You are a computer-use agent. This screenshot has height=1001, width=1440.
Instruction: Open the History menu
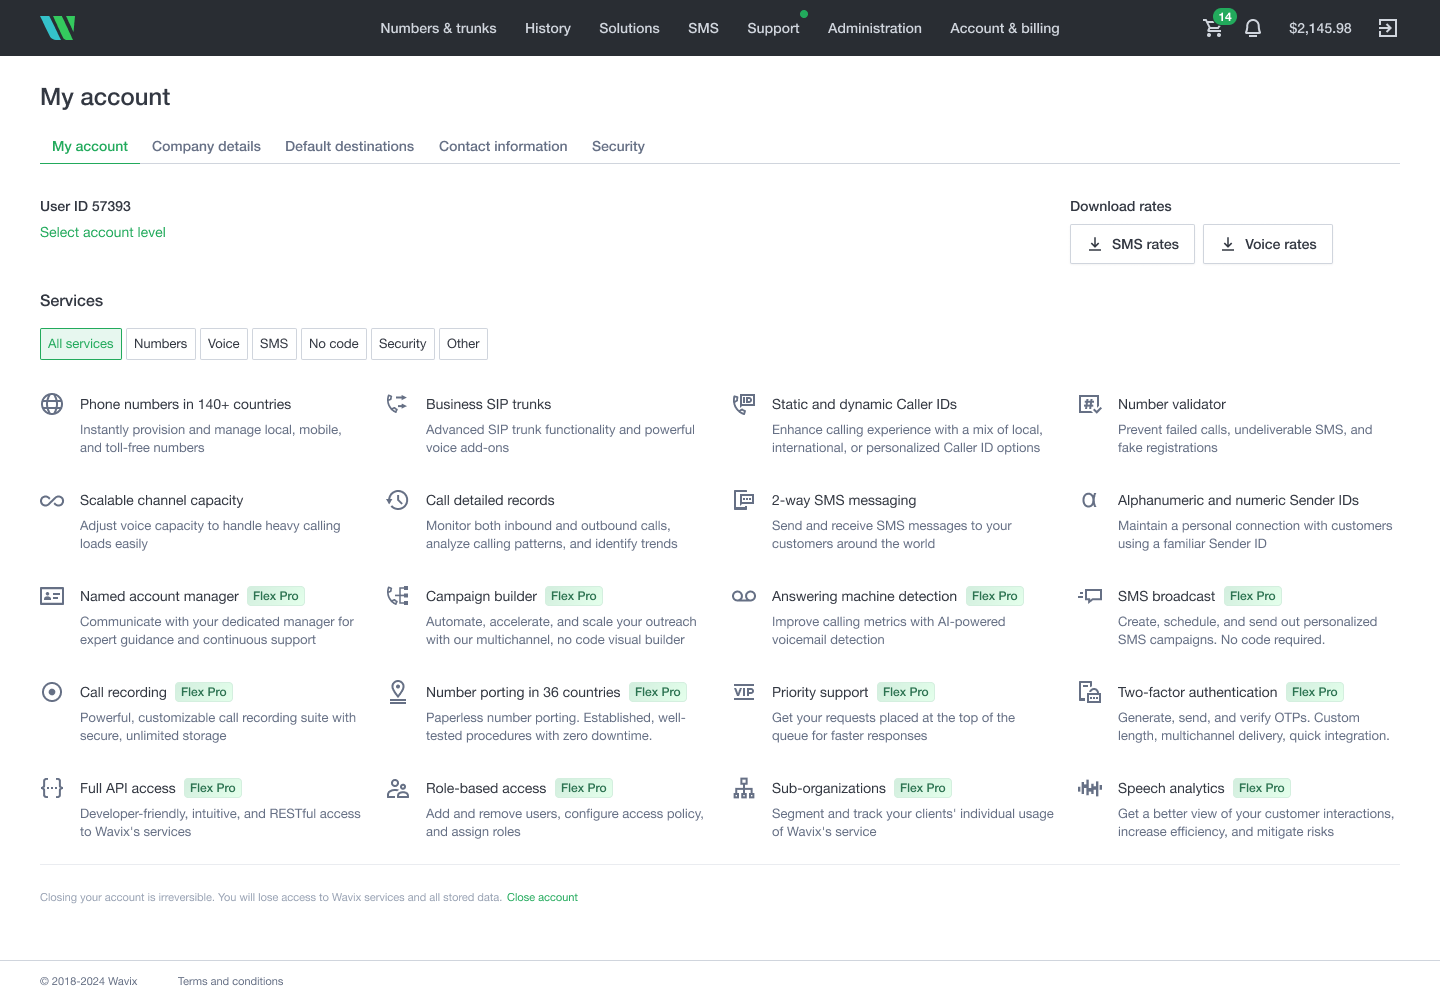(548, 28)
